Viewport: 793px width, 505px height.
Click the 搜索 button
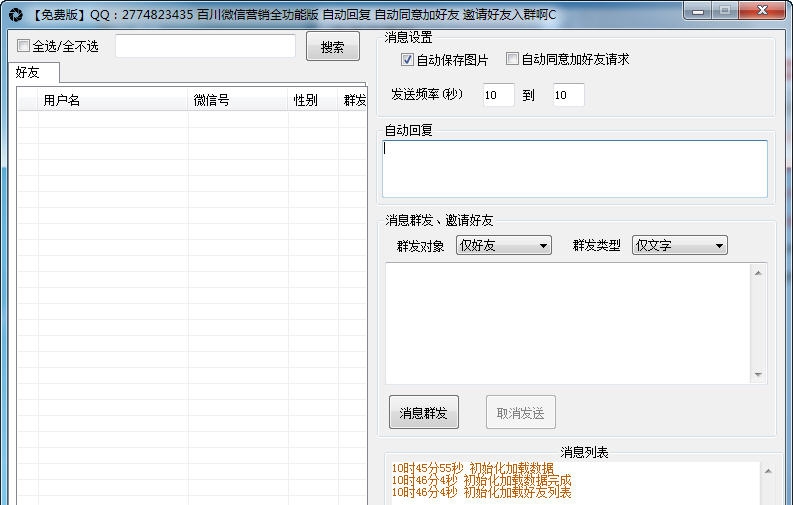(x=333, y=47)
